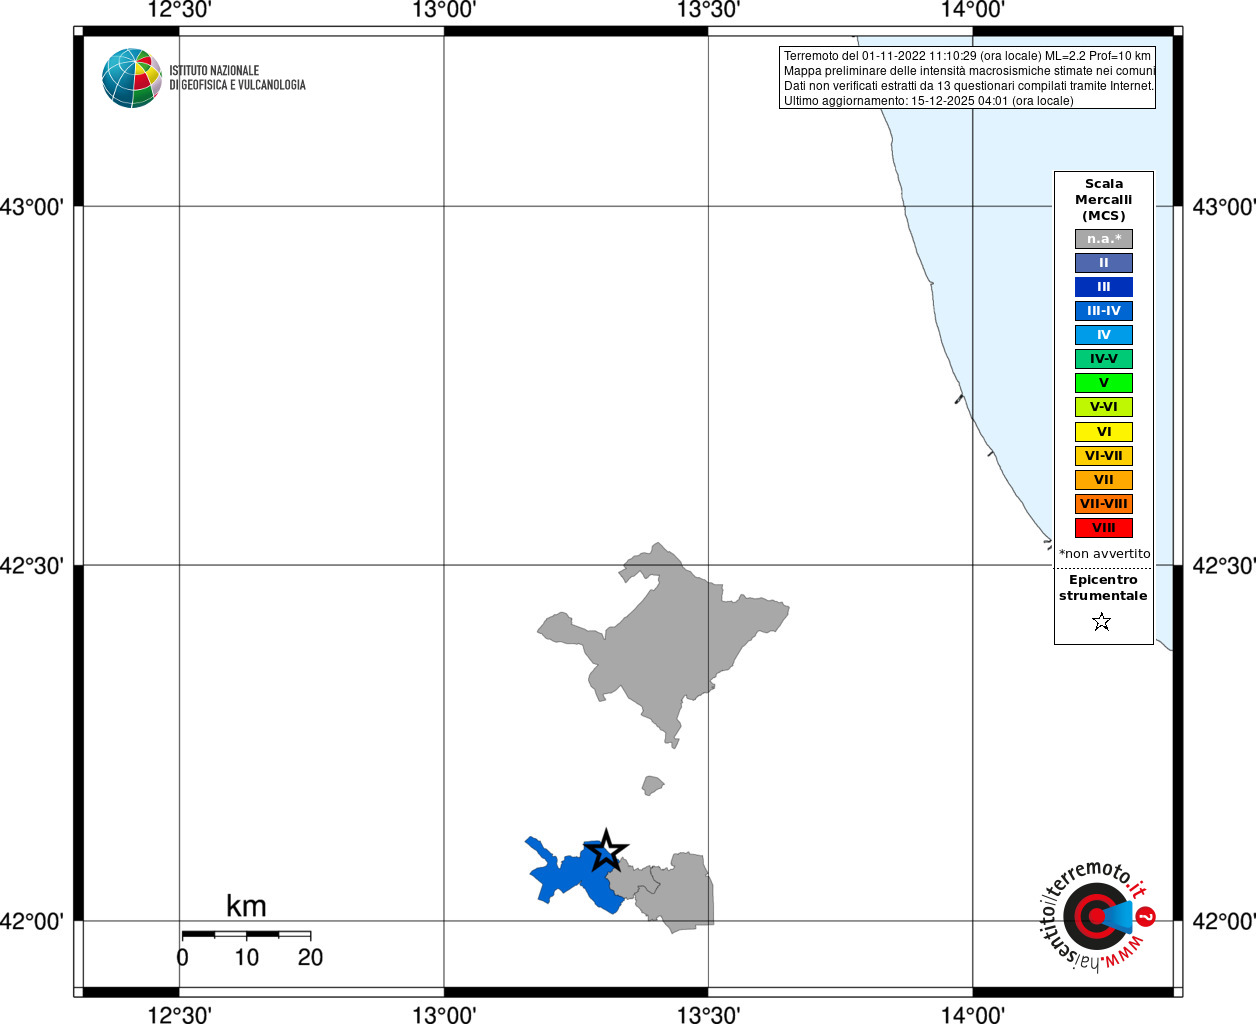Select the IV-V green legend swatch
Screen dimensions: 1256x1024
pos(1104,359)
